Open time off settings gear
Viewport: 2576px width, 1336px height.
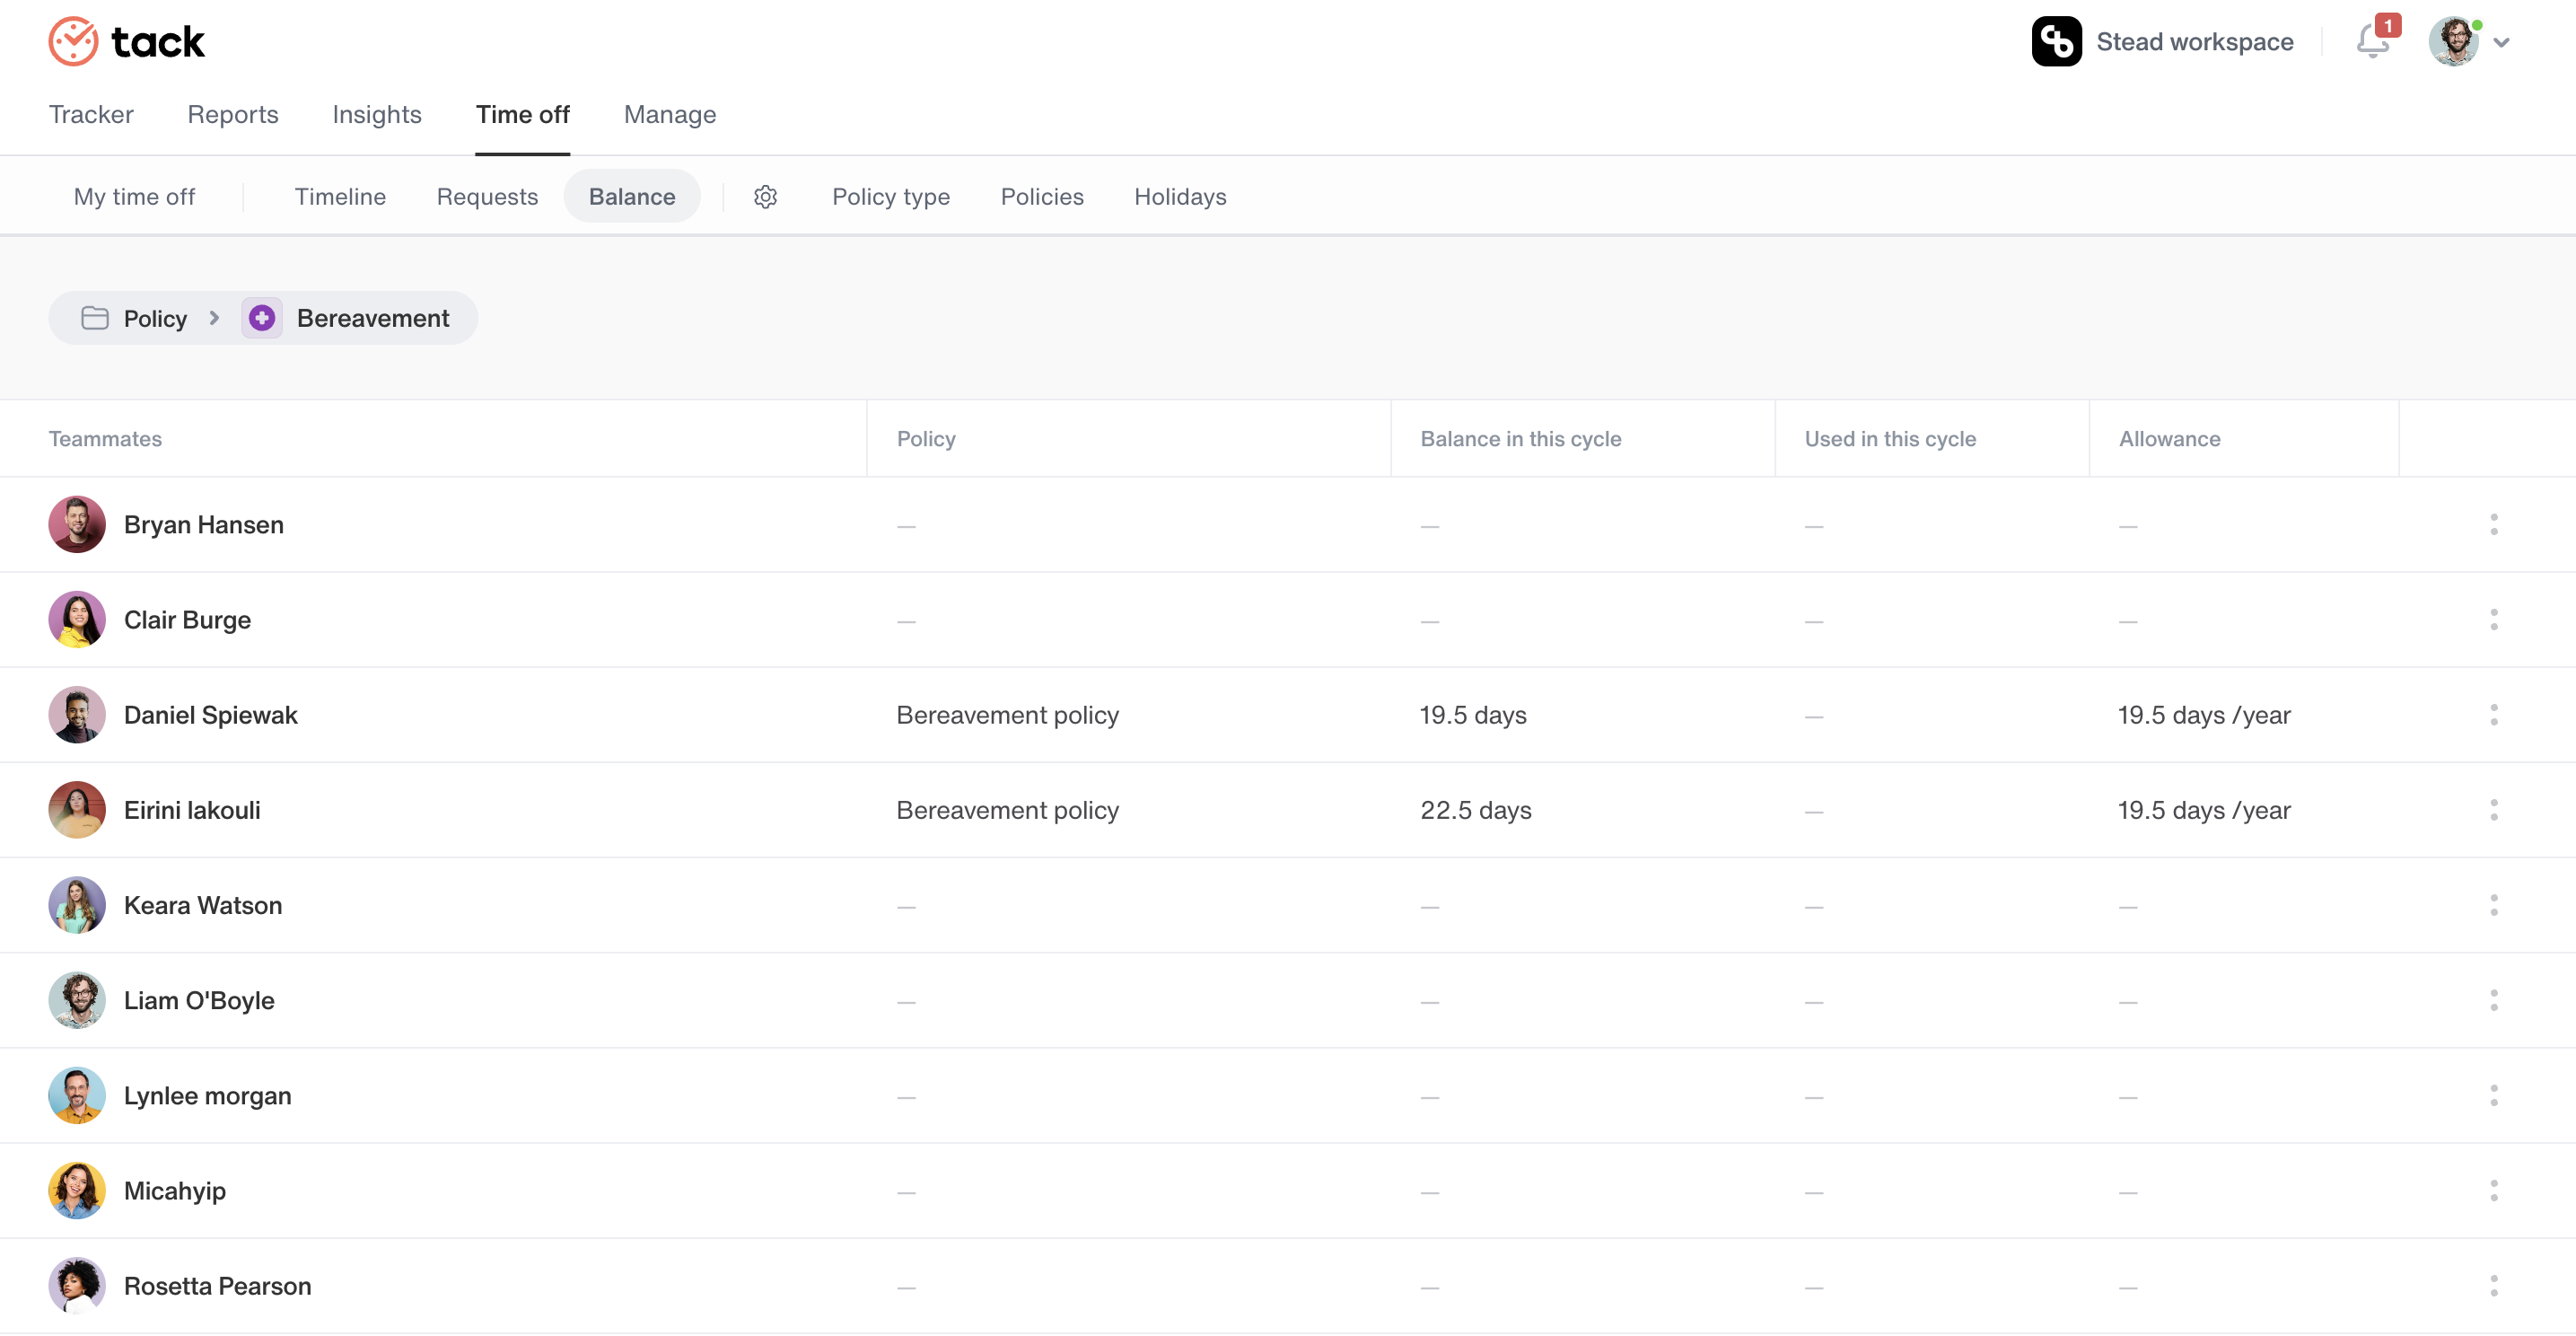coord(765,197)
